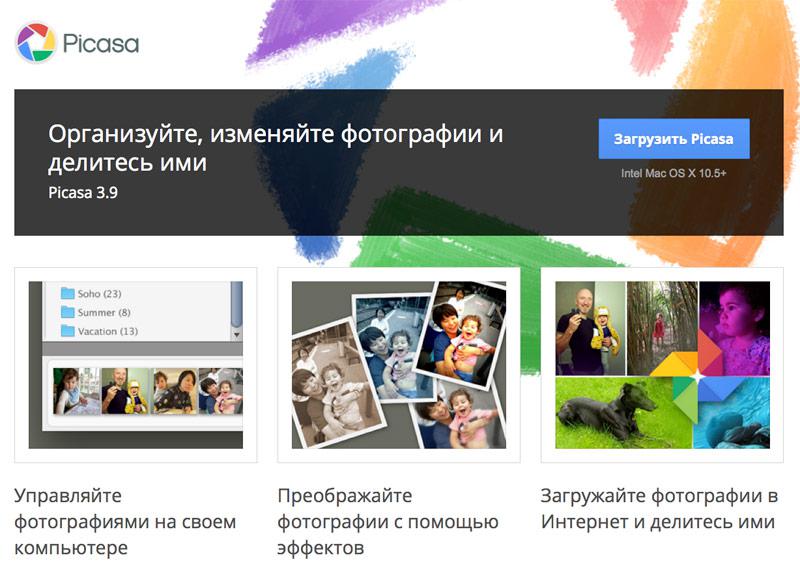Click the Picasa wordmark next to logo

point(100,44)
